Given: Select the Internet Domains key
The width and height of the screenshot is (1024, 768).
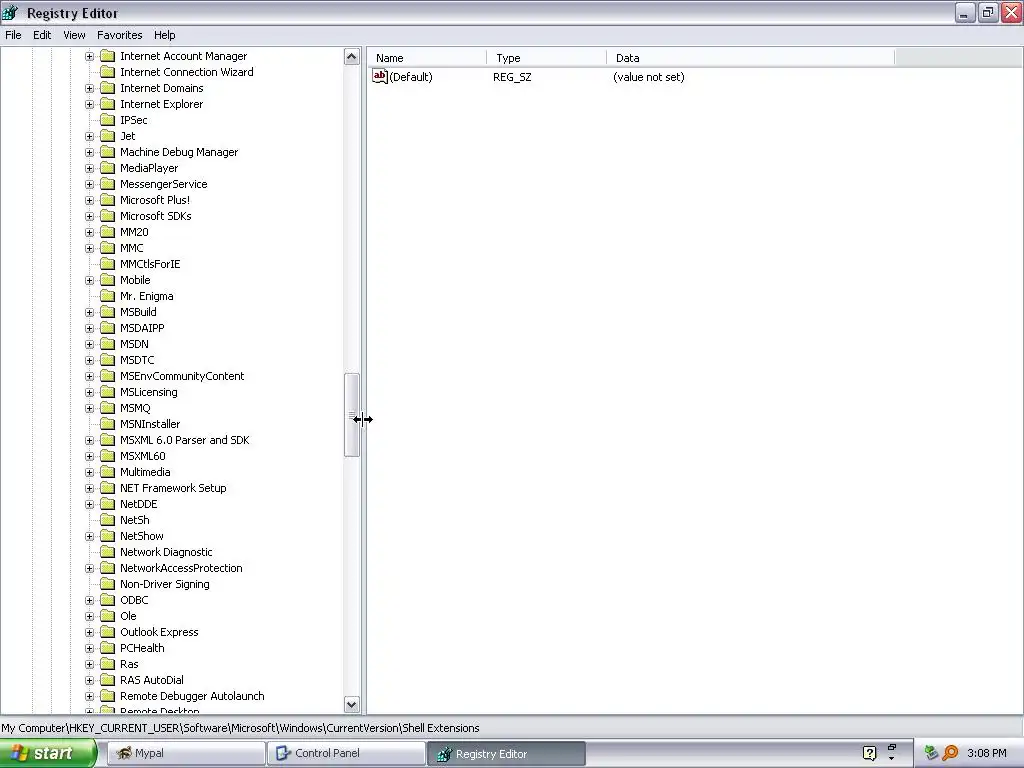Looking at the screenshot, I should tap(161, 88).
